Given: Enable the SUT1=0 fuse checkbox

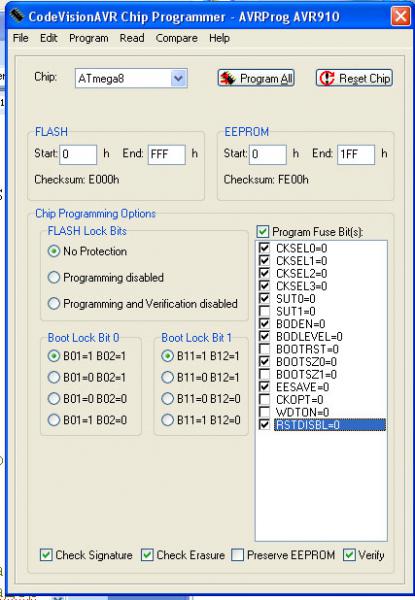Looking at the screenshot, I should (264, 311).
